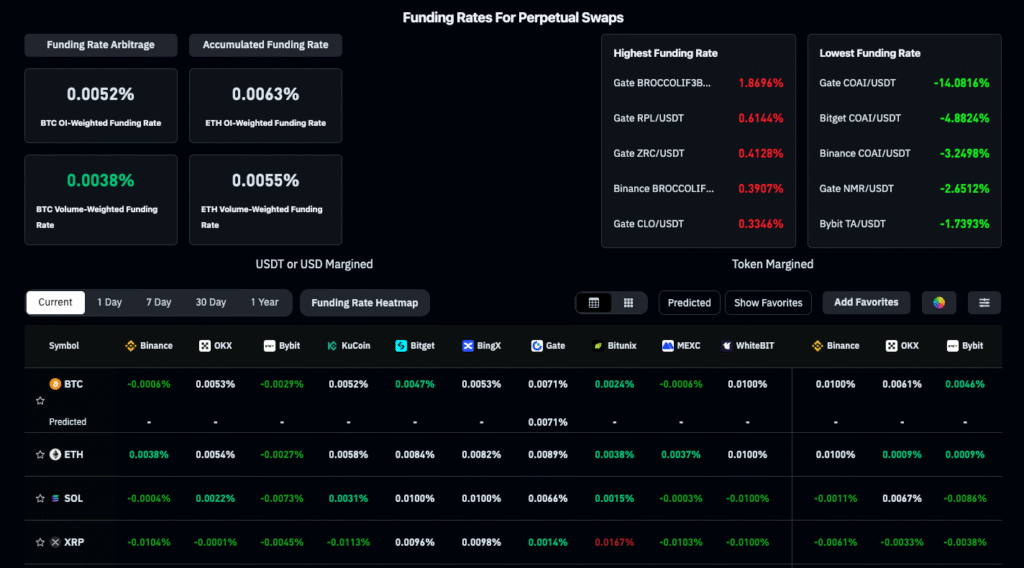Click the first Bybit logo in header
Screen dimensions: 1024x568
(269, 346)
